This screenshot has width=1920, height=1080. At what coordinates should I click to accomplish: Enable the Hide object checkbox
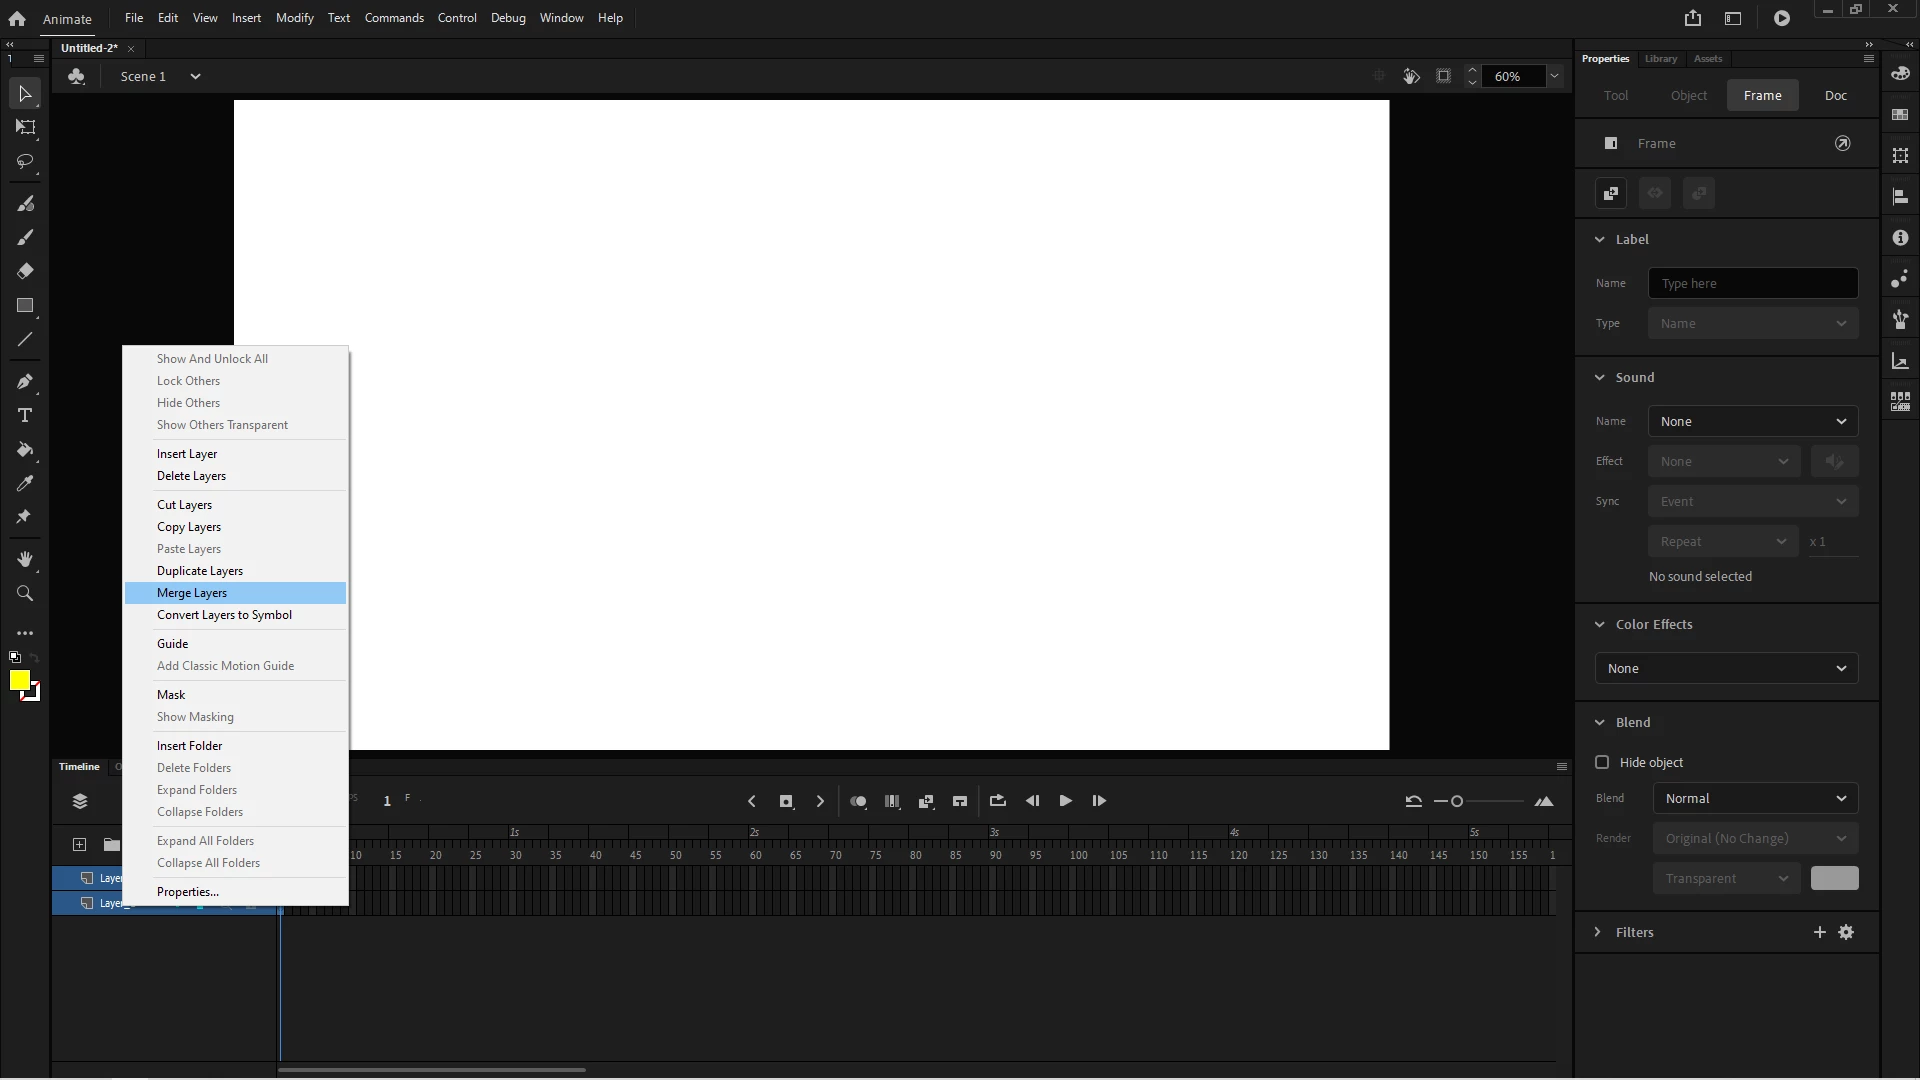[x=1602, y=762]
